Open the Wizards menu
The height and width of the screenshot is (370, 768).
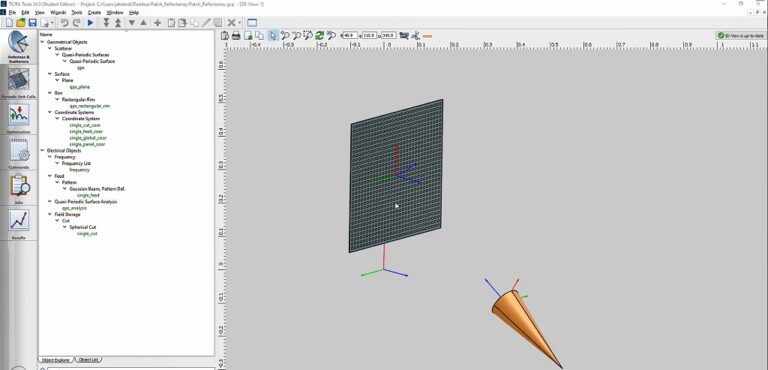58,12
